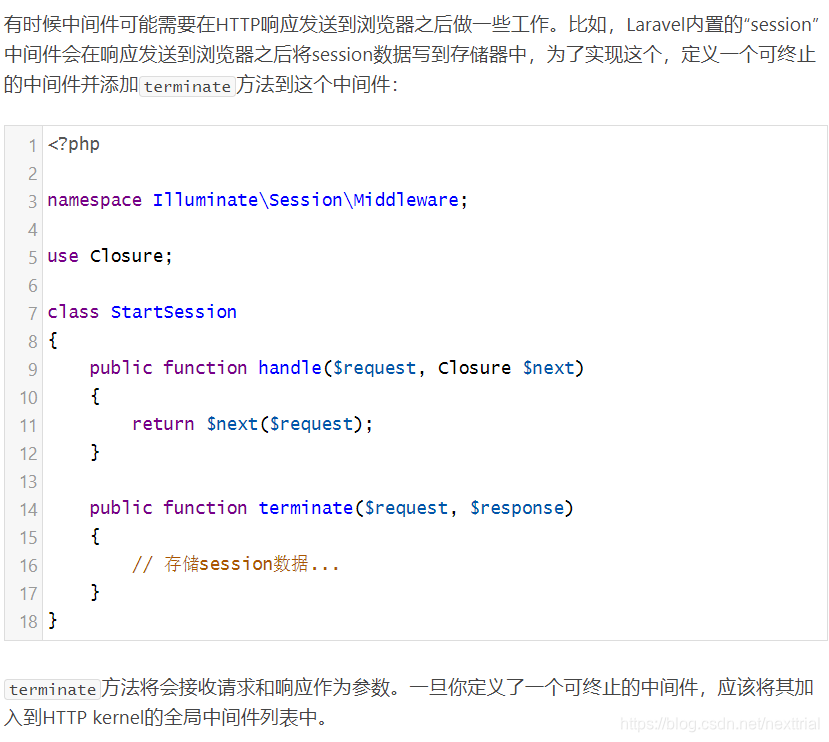Click the 'class' keyword on line 7
The height and width of the screenshot is (742, 829).
coord(73,312)
